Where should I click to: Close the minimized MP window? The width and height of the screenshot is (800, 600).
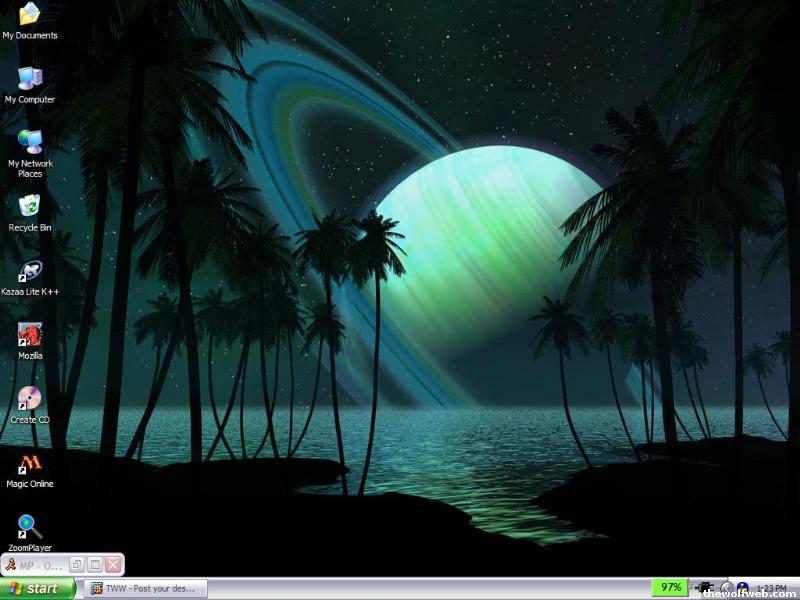click(113, 565)
